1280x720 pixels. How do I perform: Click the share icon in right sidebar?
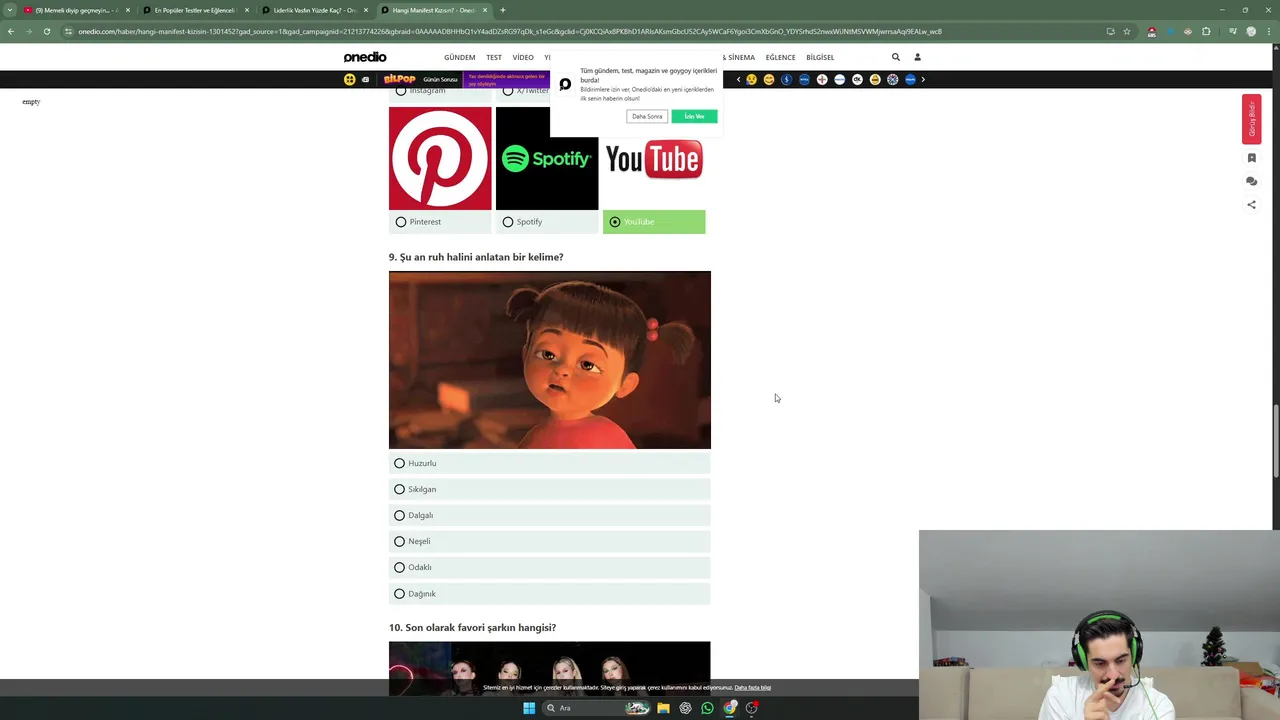point(1251,204)
